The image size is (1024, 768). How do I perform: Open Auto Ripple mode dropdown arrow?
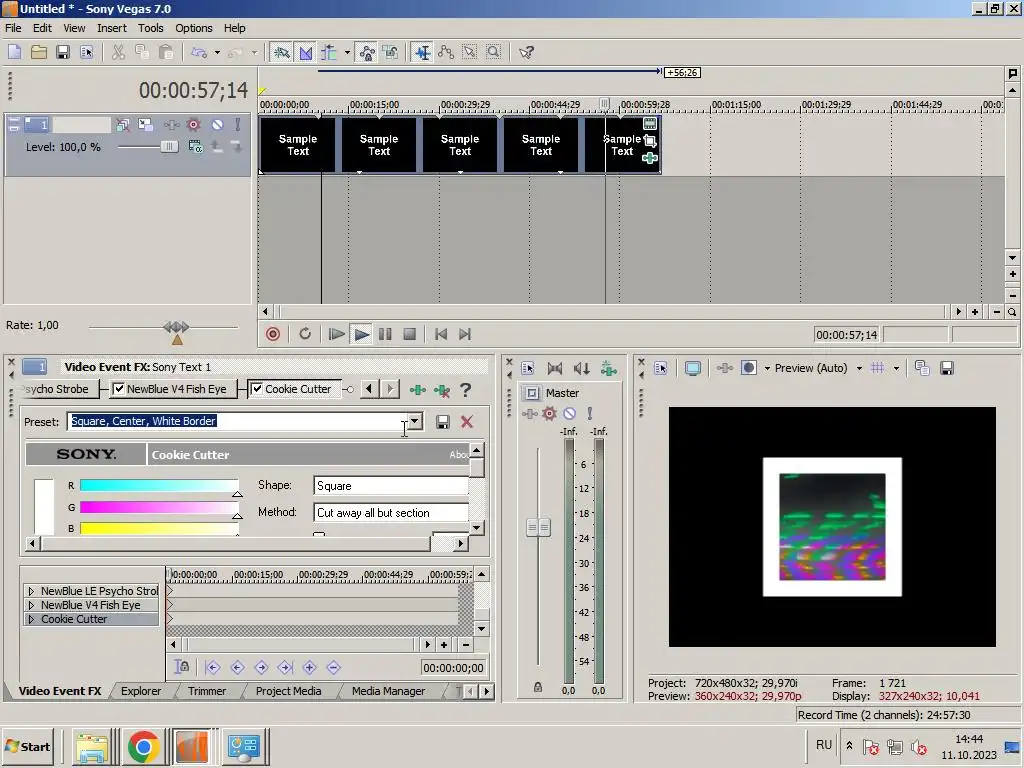[347, 52]
